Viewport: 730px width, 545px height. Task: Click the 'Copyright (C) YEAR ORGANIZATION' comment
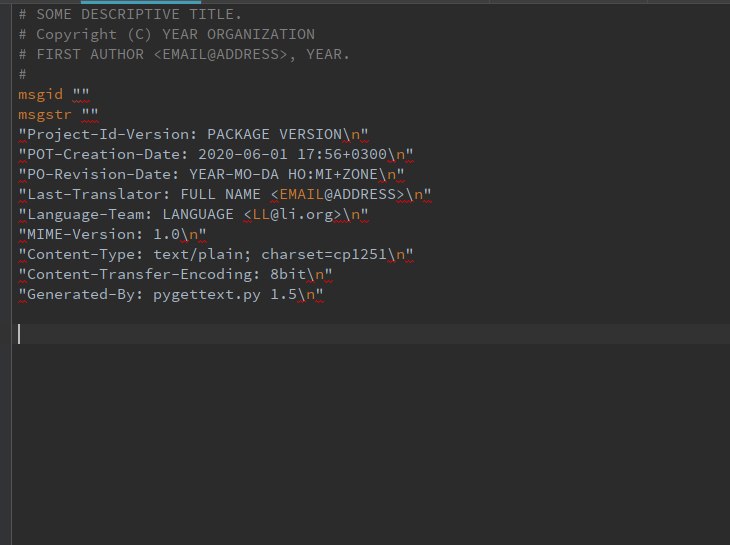pyautogui.click(x=167, y=34)
